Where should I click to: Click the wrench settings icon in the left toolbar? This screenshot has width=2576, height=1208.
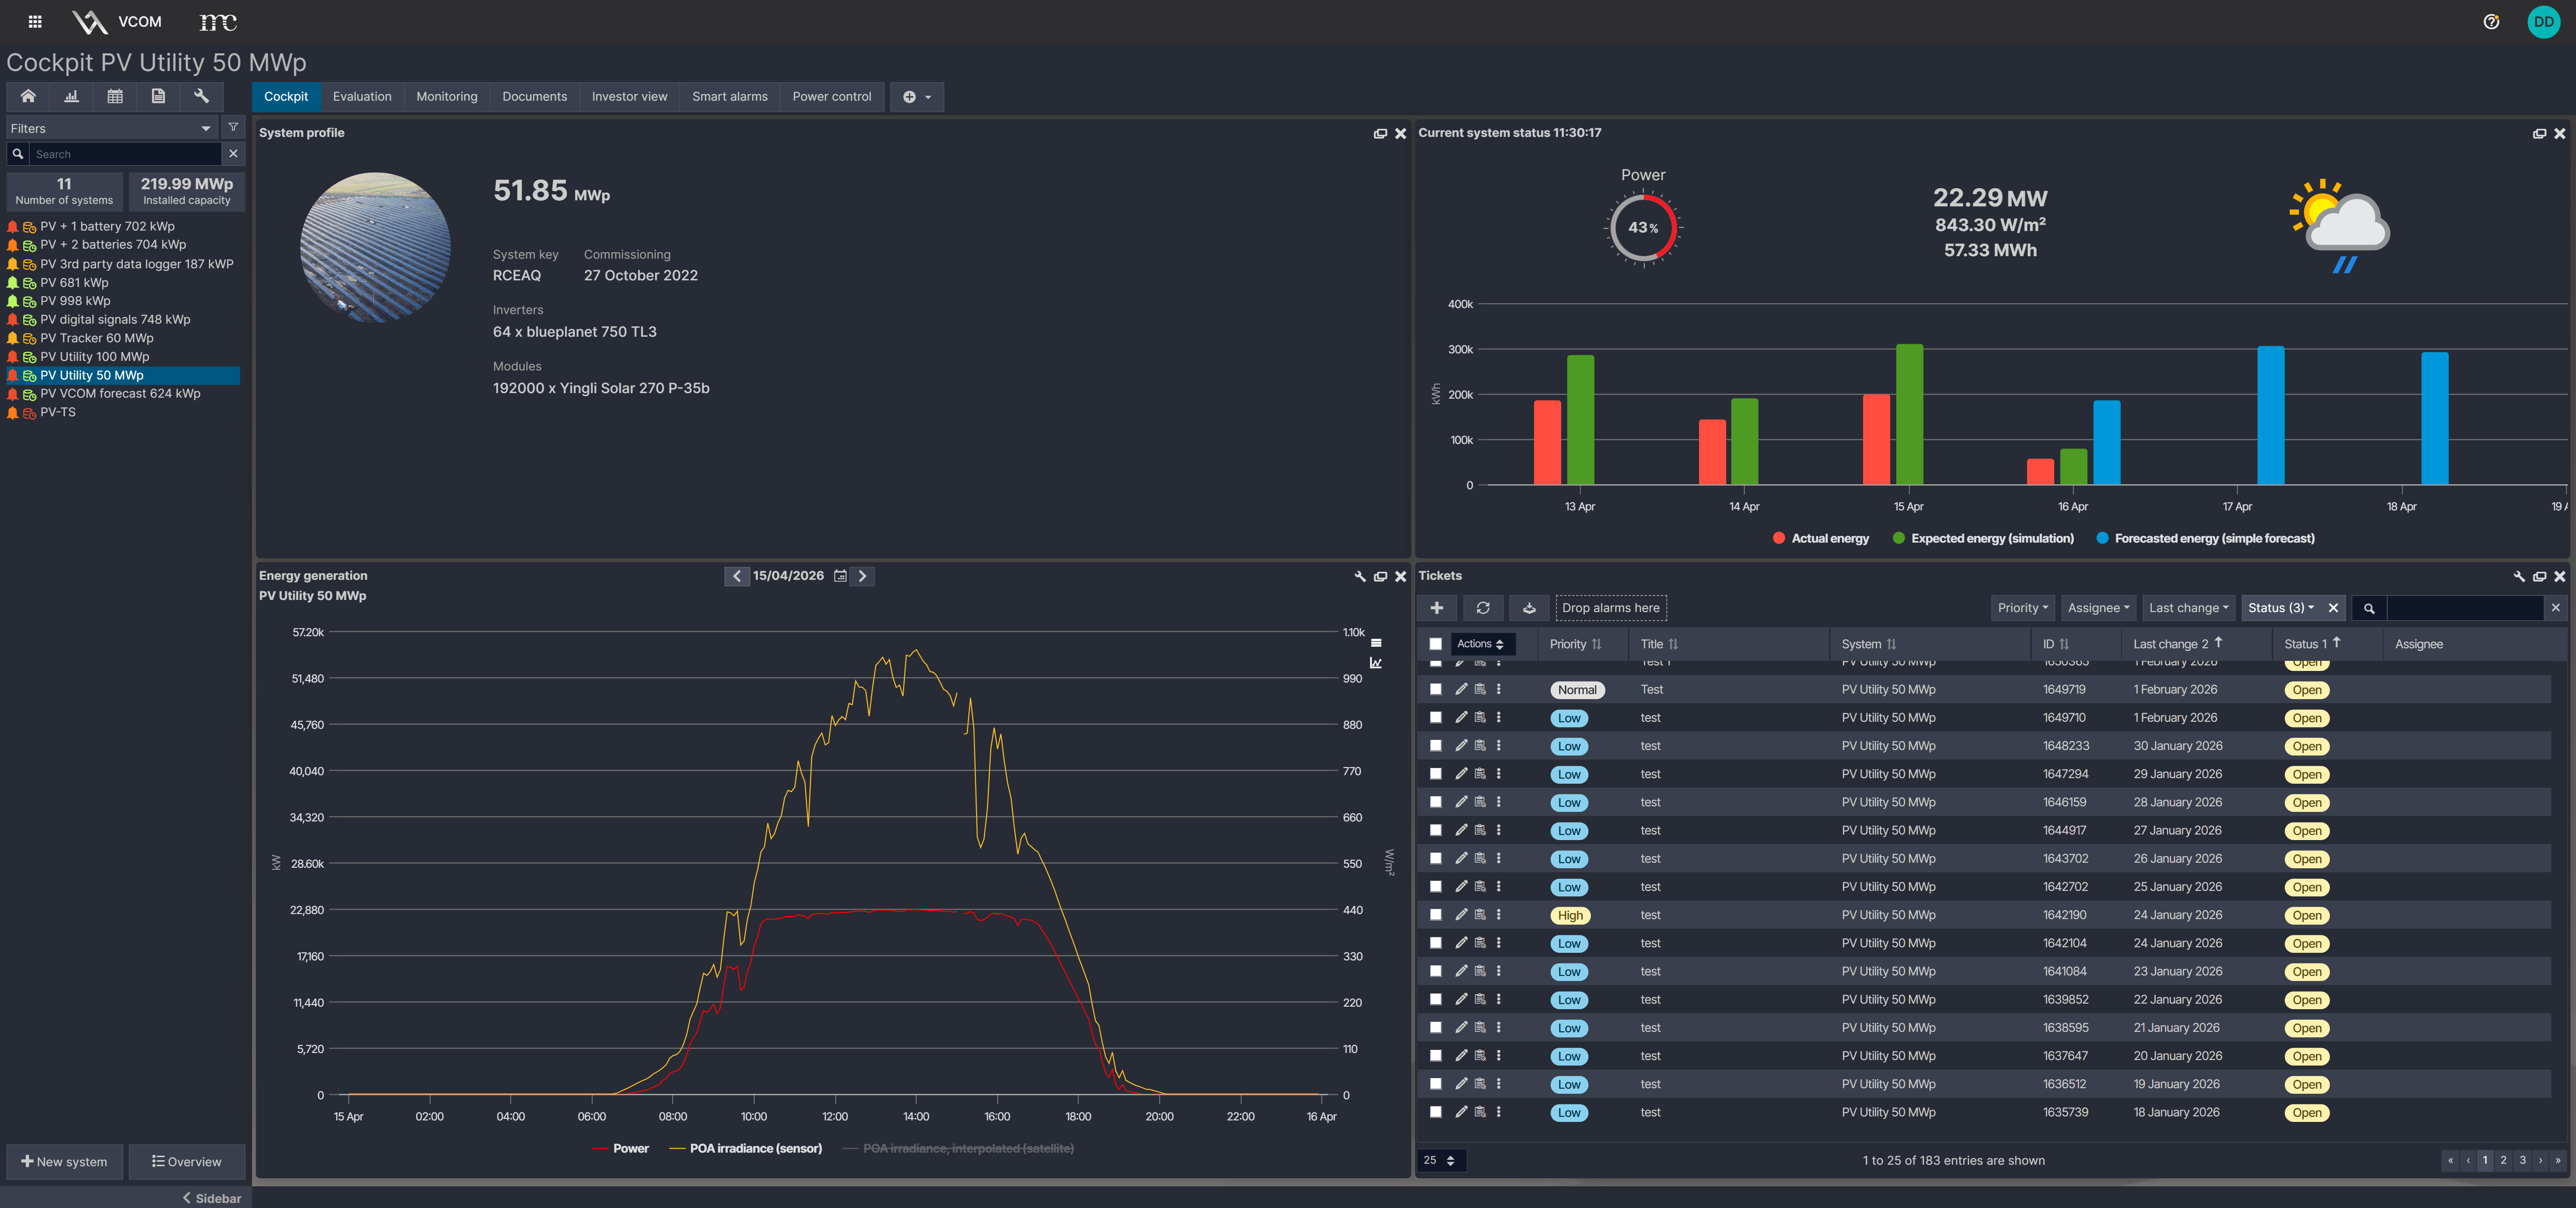[201, 97]
